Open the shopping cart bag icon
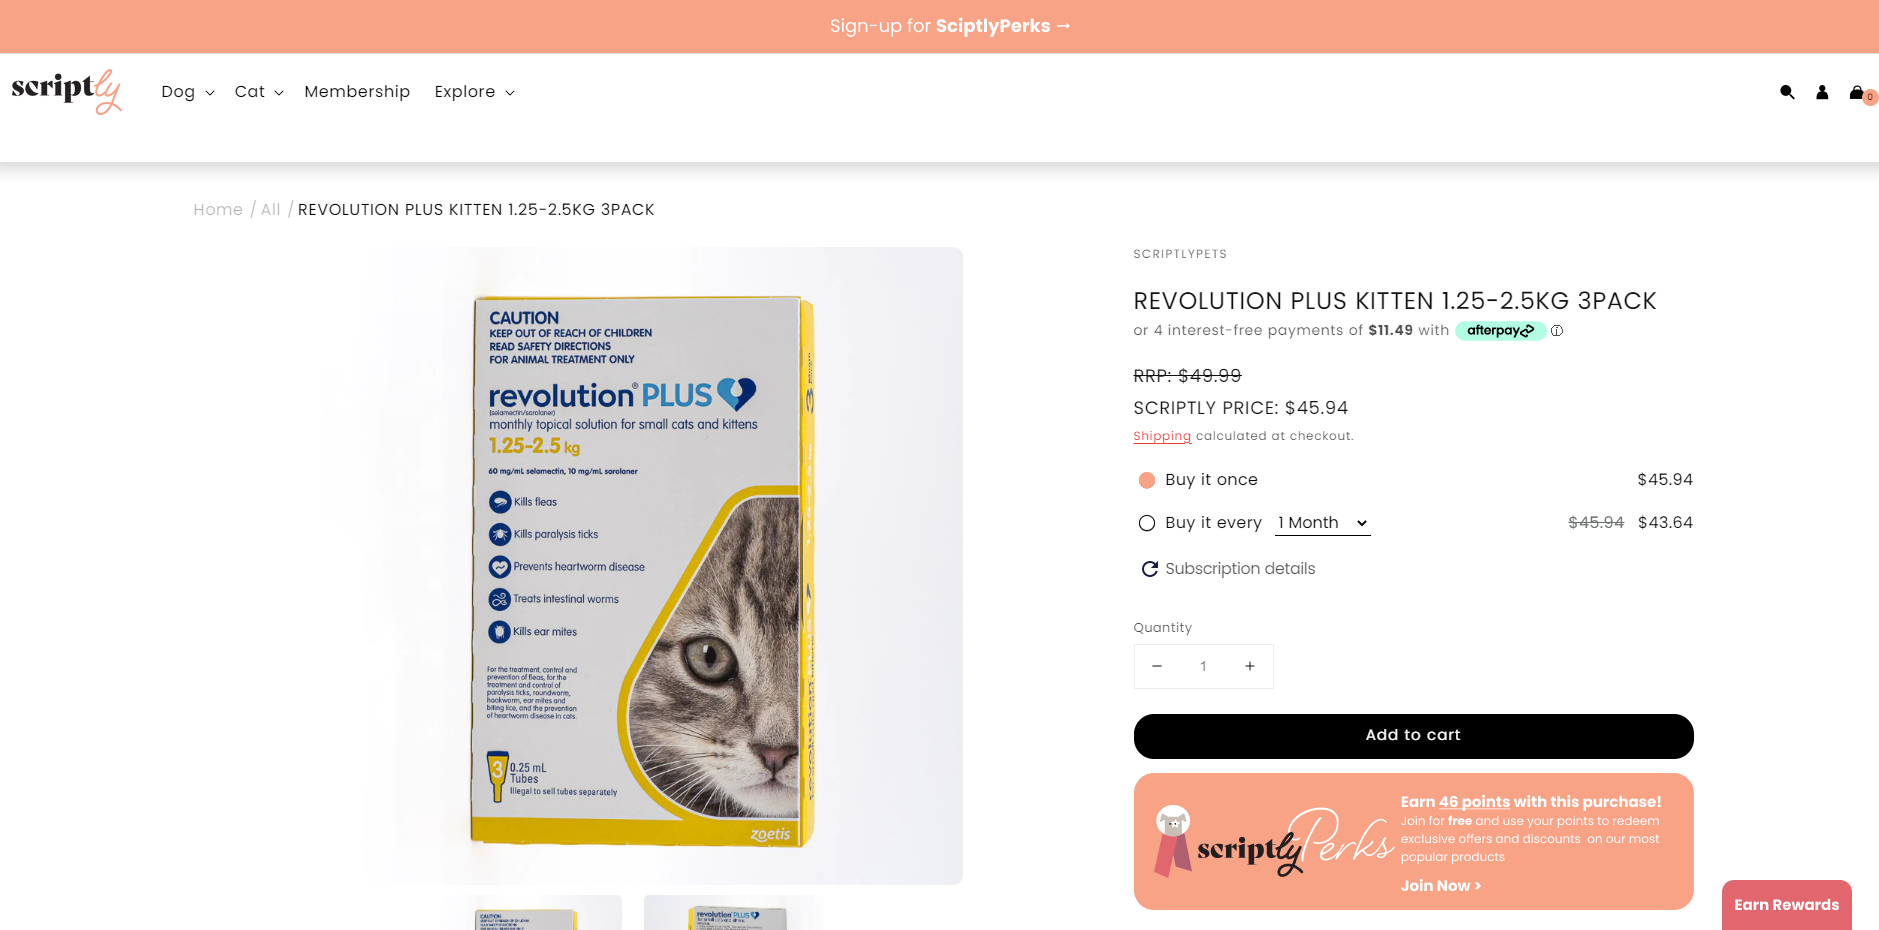The height and width of the screenshot is (930, 1879). point(1858,92)
